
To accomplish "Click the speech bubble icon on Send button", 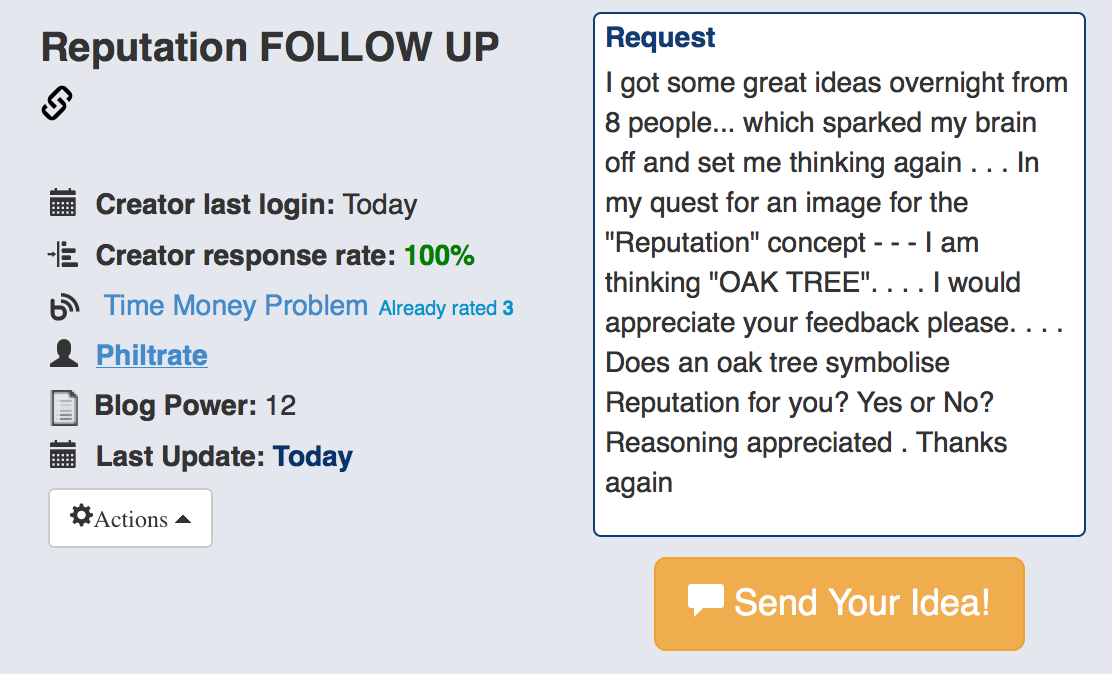I will (706, 600).
